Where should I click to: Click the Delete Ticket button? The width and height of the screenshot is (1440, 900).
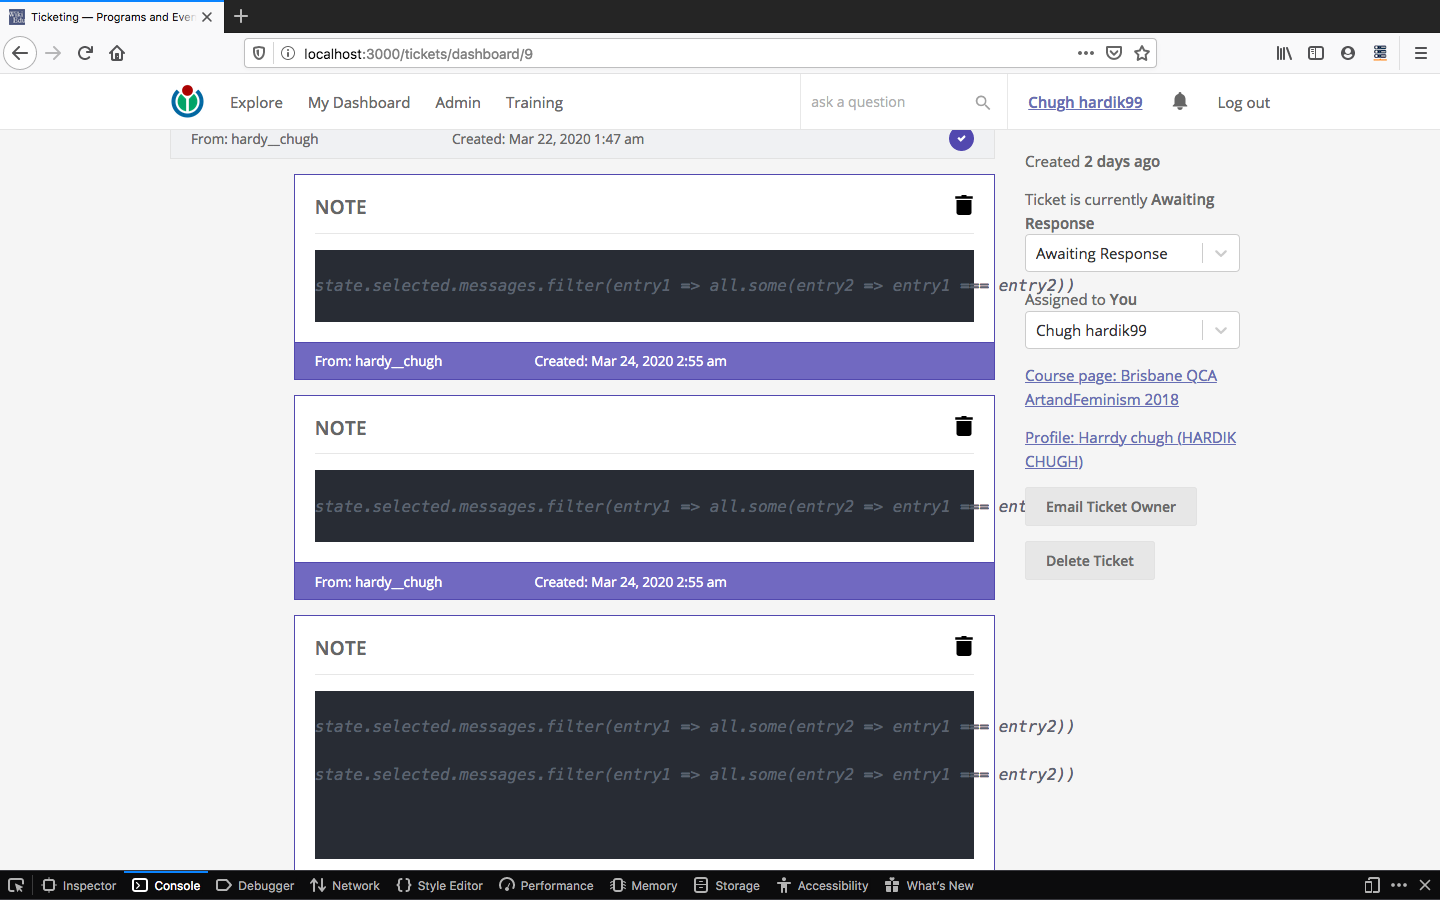tap(1089, 560)
